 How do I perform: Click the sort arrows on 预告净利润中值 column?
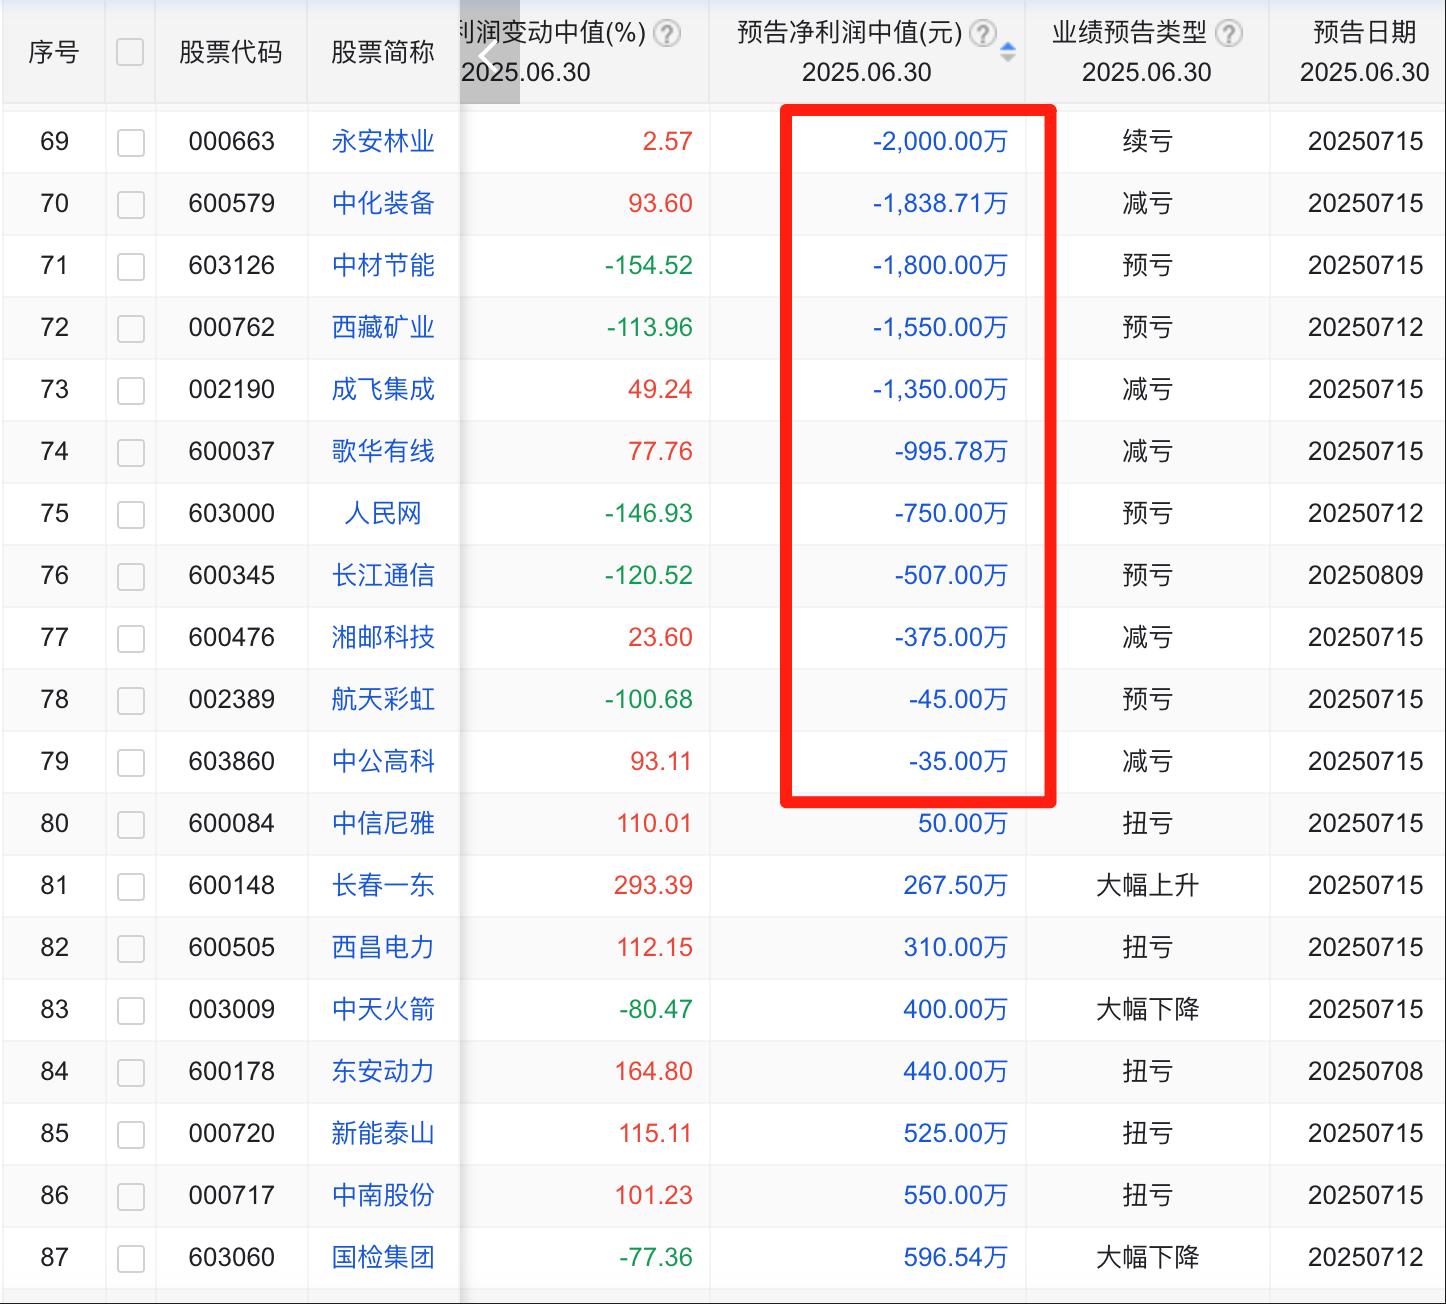tap(1008, 52)
